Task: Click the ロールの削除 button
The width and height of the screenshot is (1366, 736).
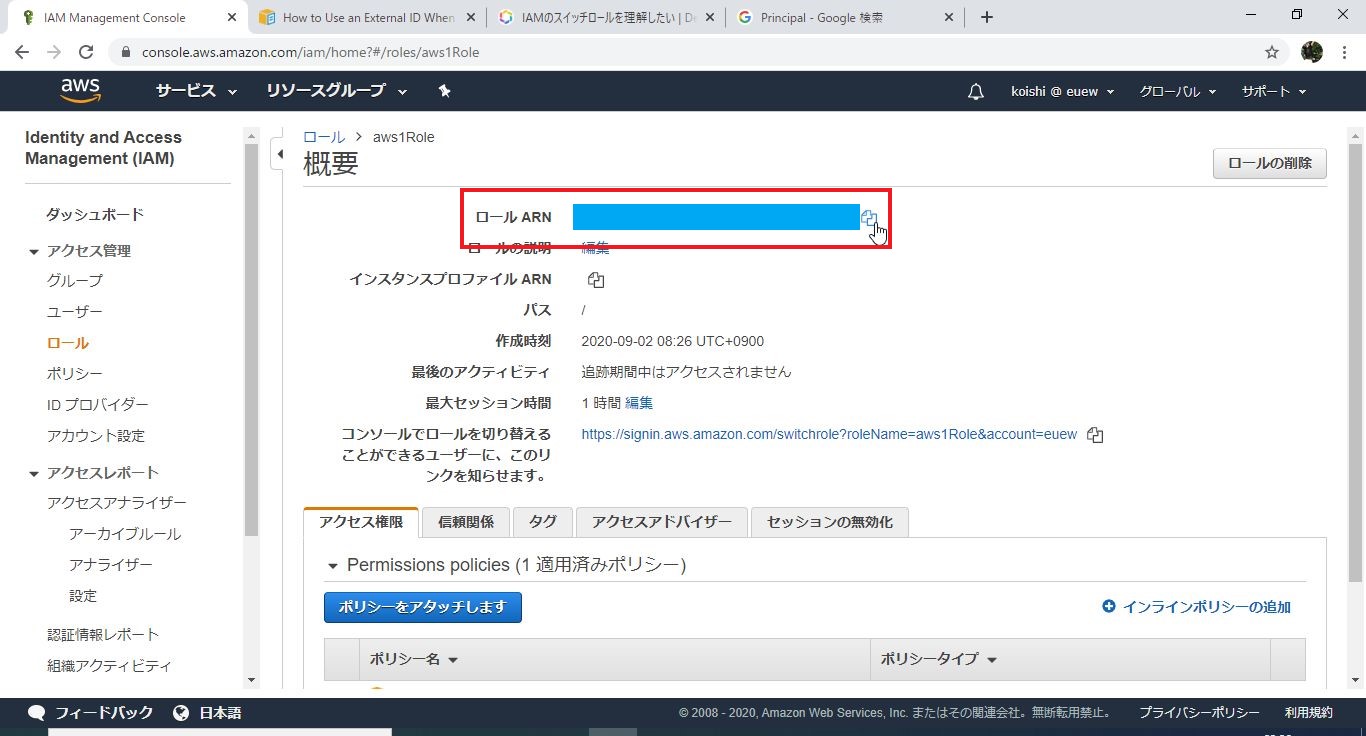Action: pos(1270,164)
